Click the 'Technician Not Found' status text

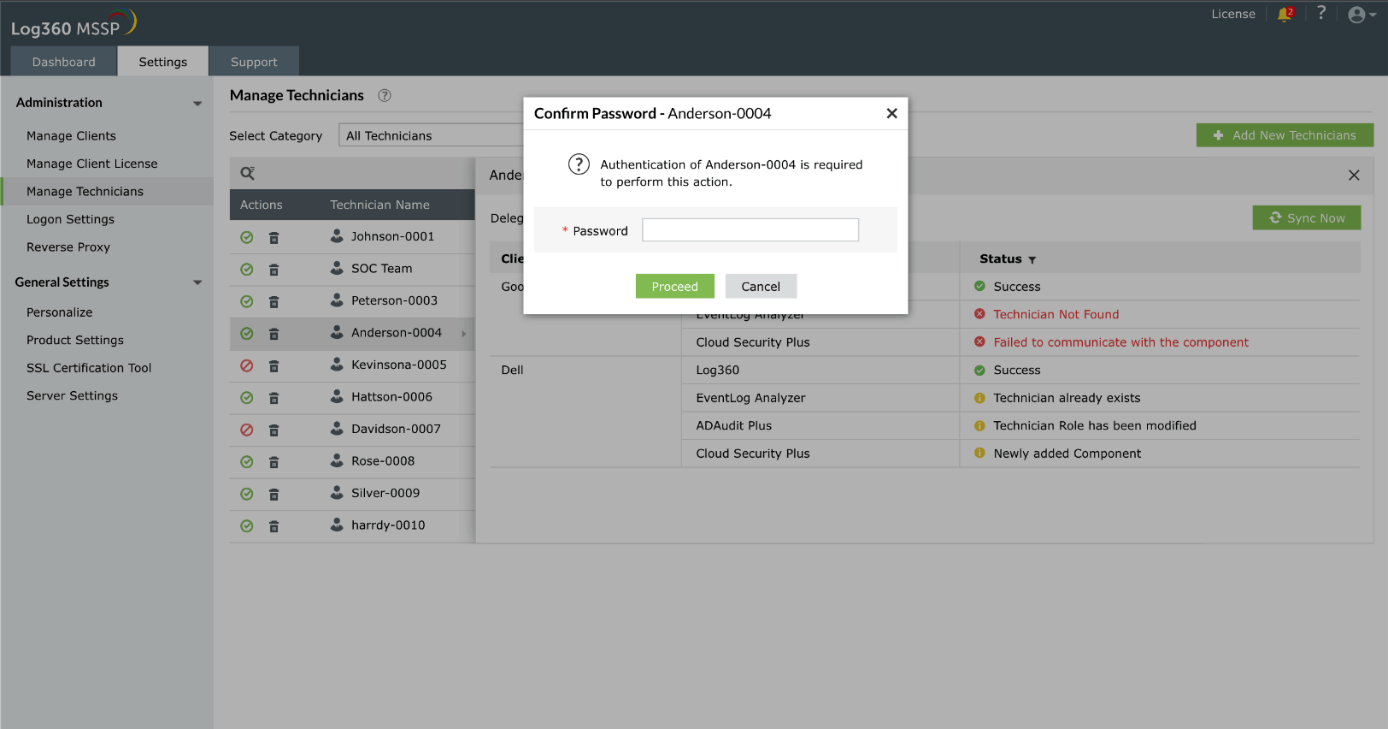(x=1056, y=315)
